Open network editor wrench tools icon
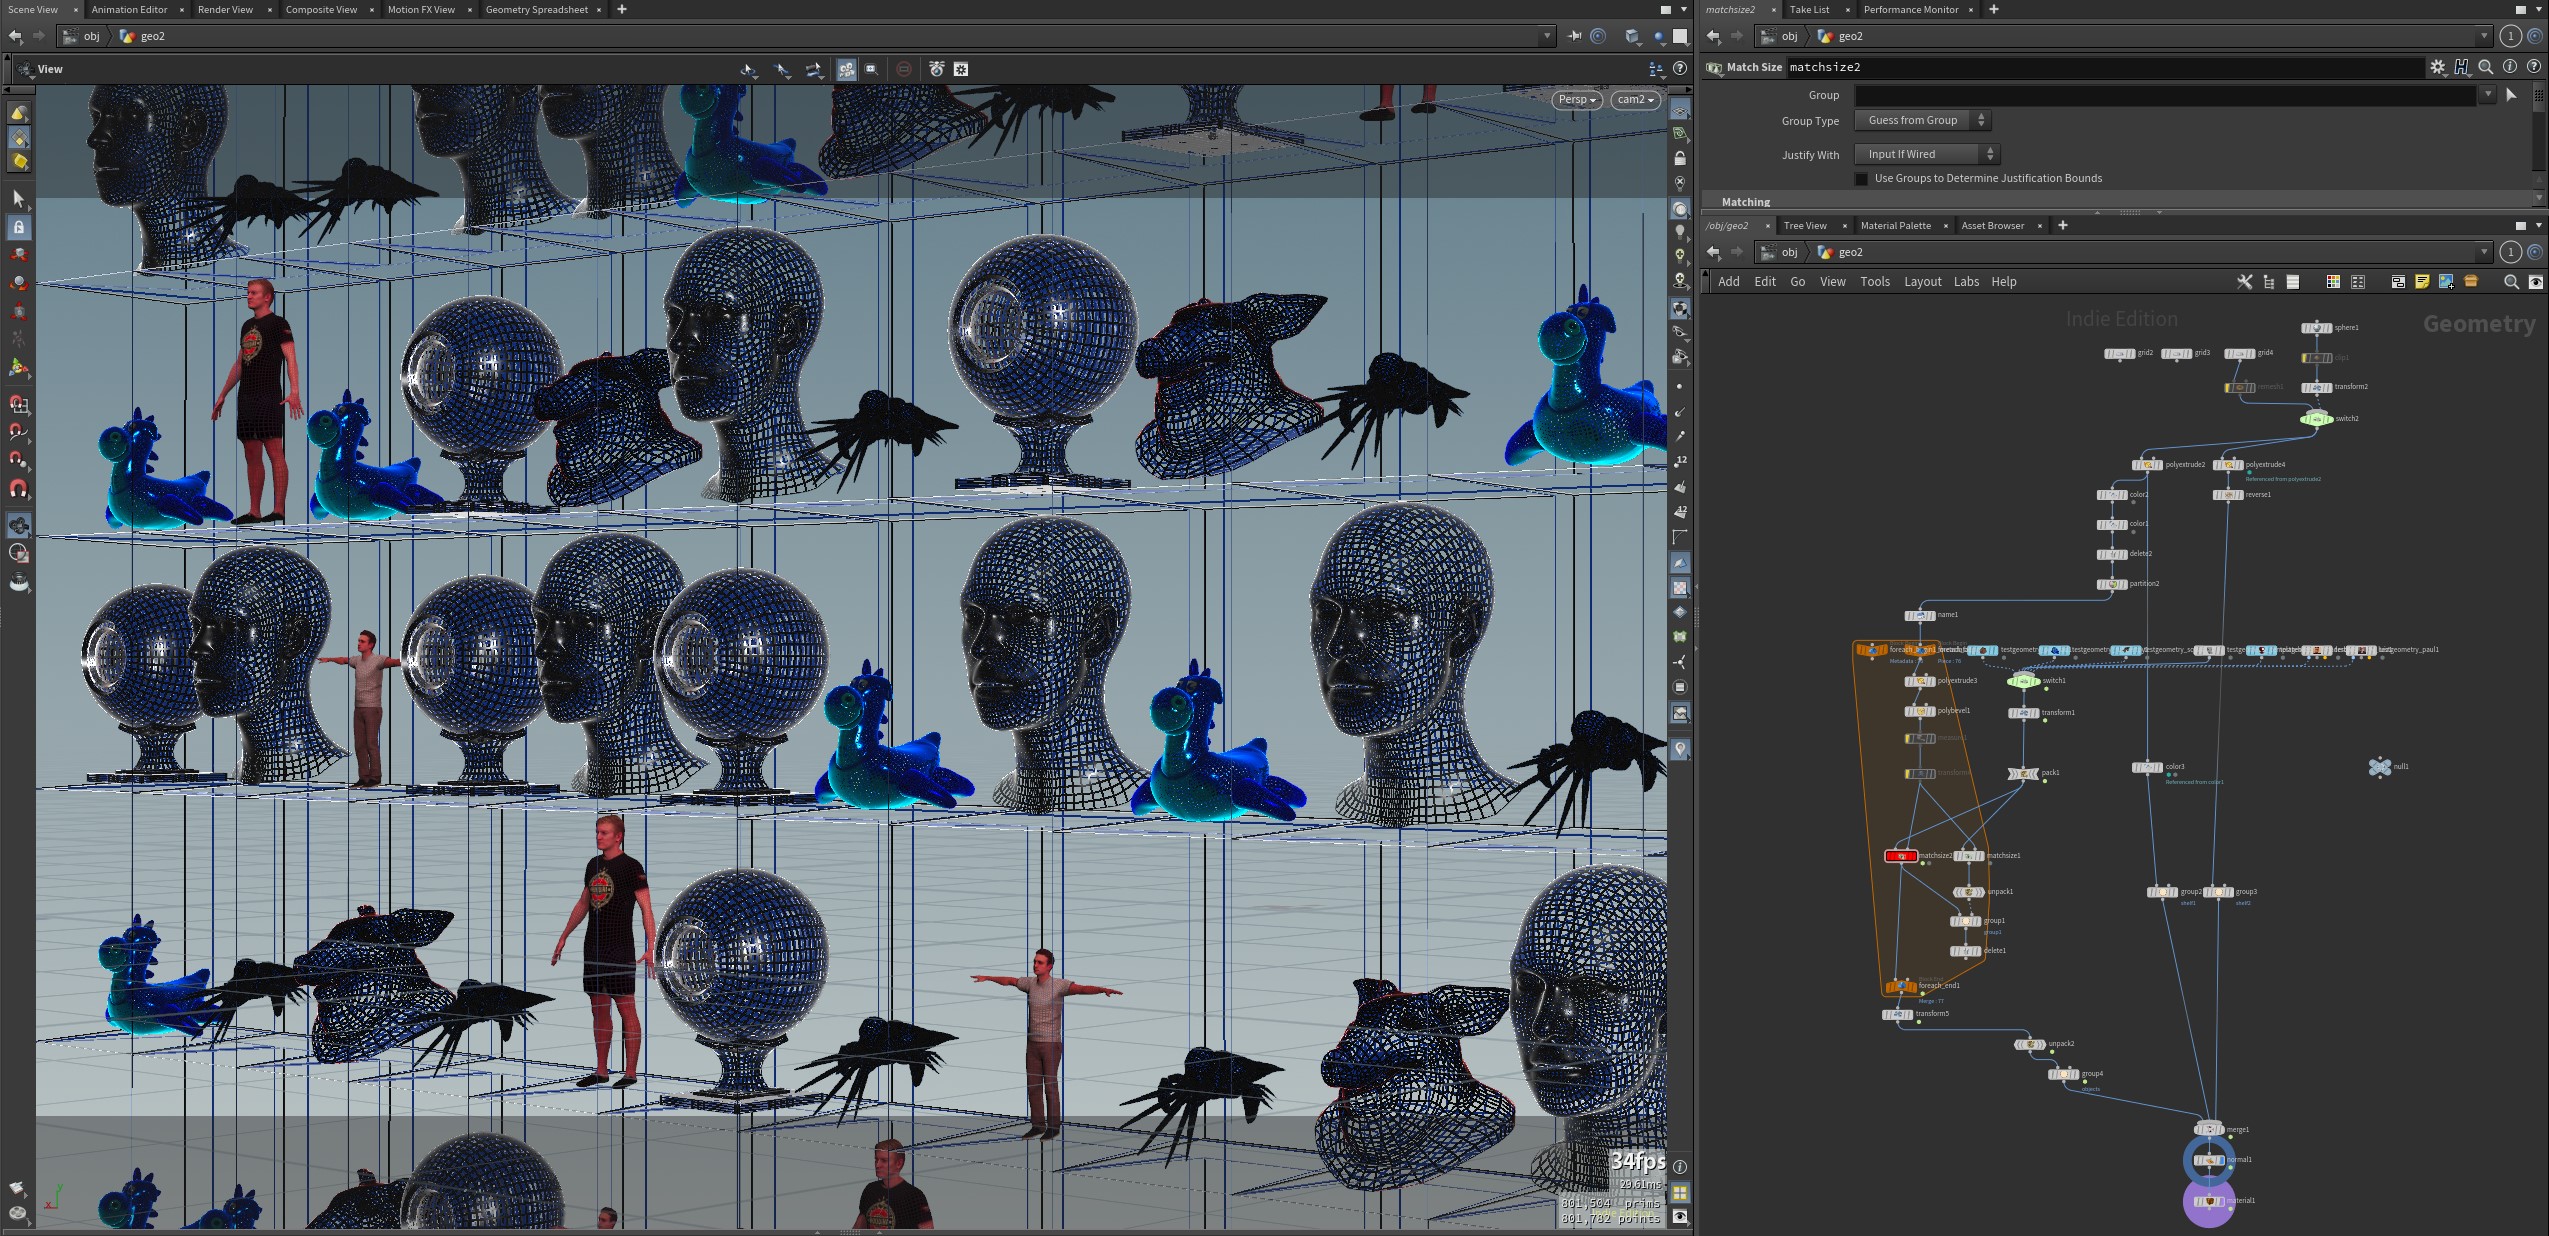The image size is (2549, 1236). (x=2245, y=282)
